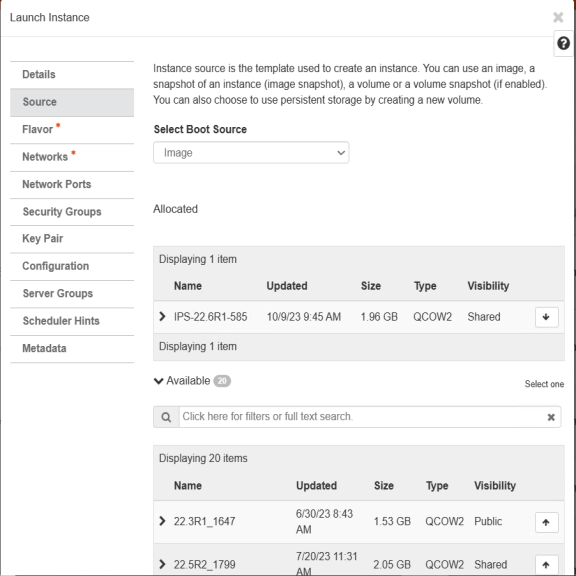This screenshot has height=576, width=576.
Task: Sort available images by Type column
Action: (x=437, y=486)
